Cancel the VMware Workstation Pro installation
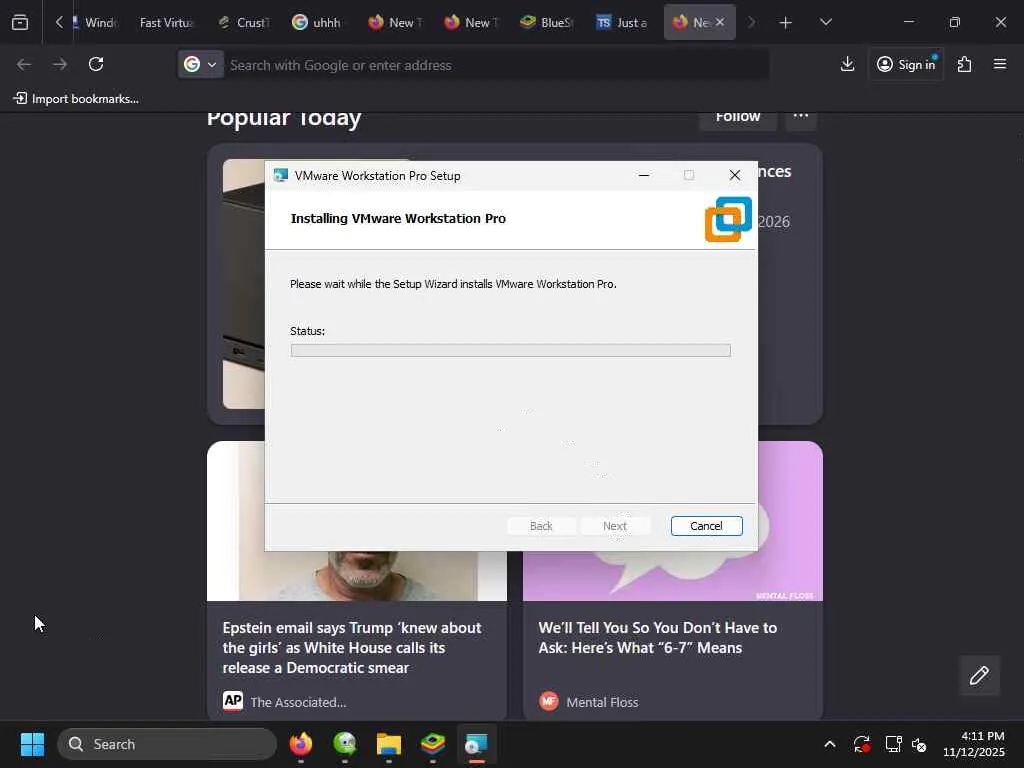Screen dimensions: 1024x768 coord(706,526)
